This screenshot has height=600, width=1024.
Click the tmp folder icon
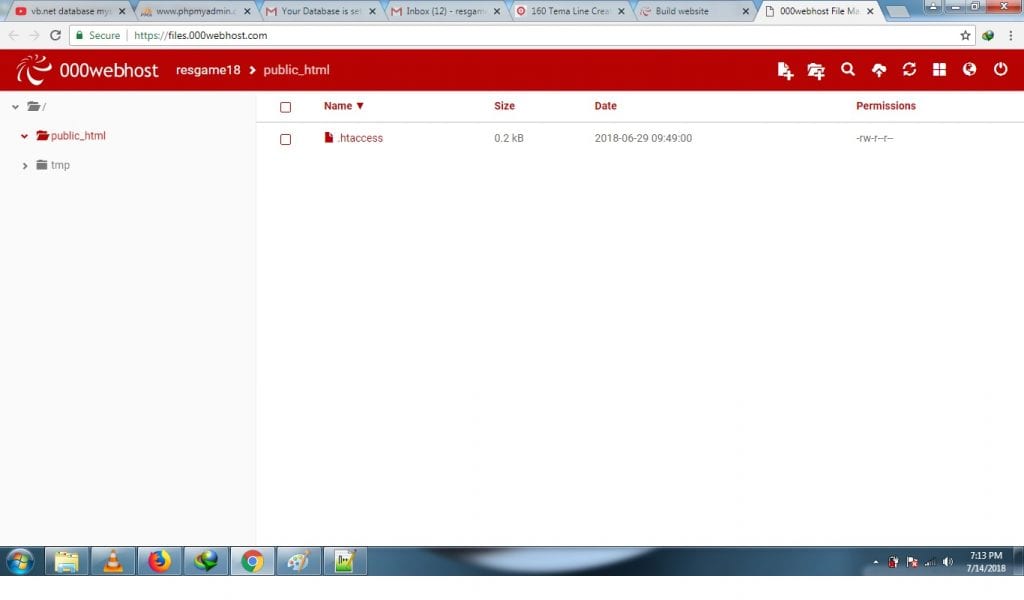click(x=42, y=165)
